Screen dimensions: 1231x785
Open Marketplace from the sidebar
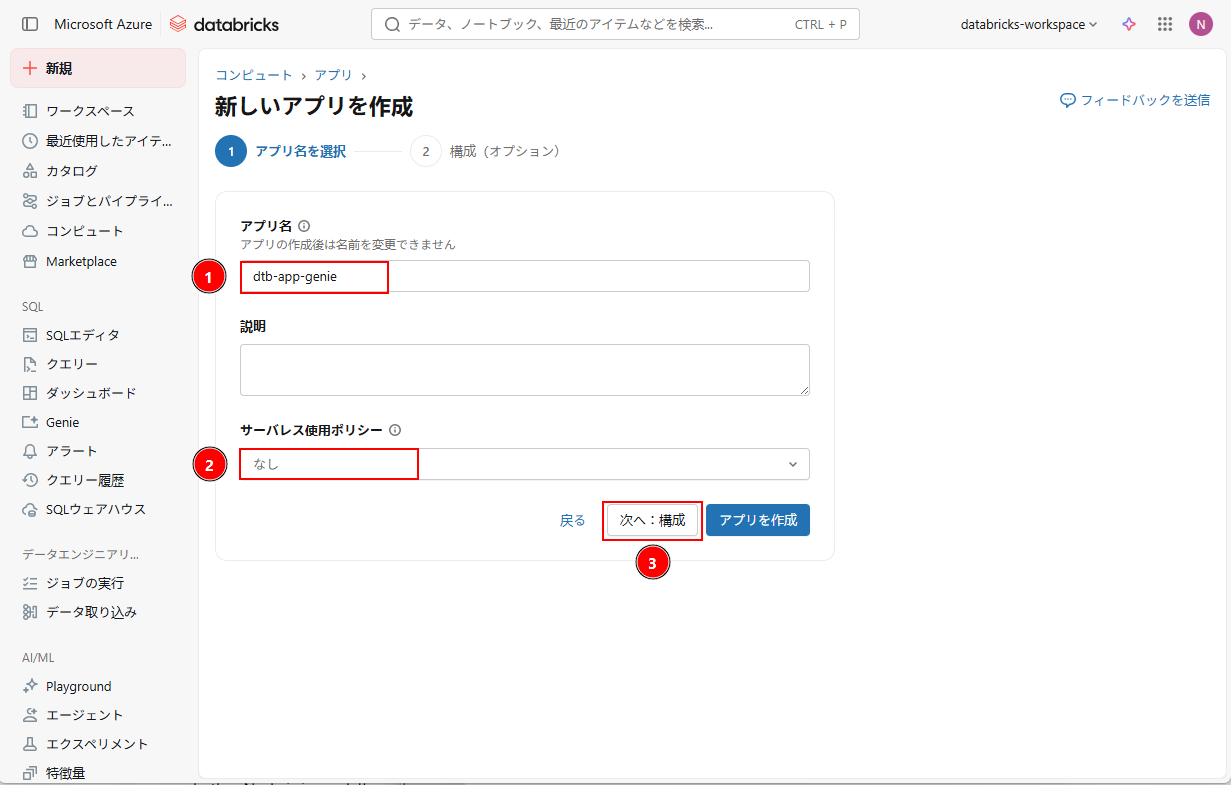click(81, 261)
